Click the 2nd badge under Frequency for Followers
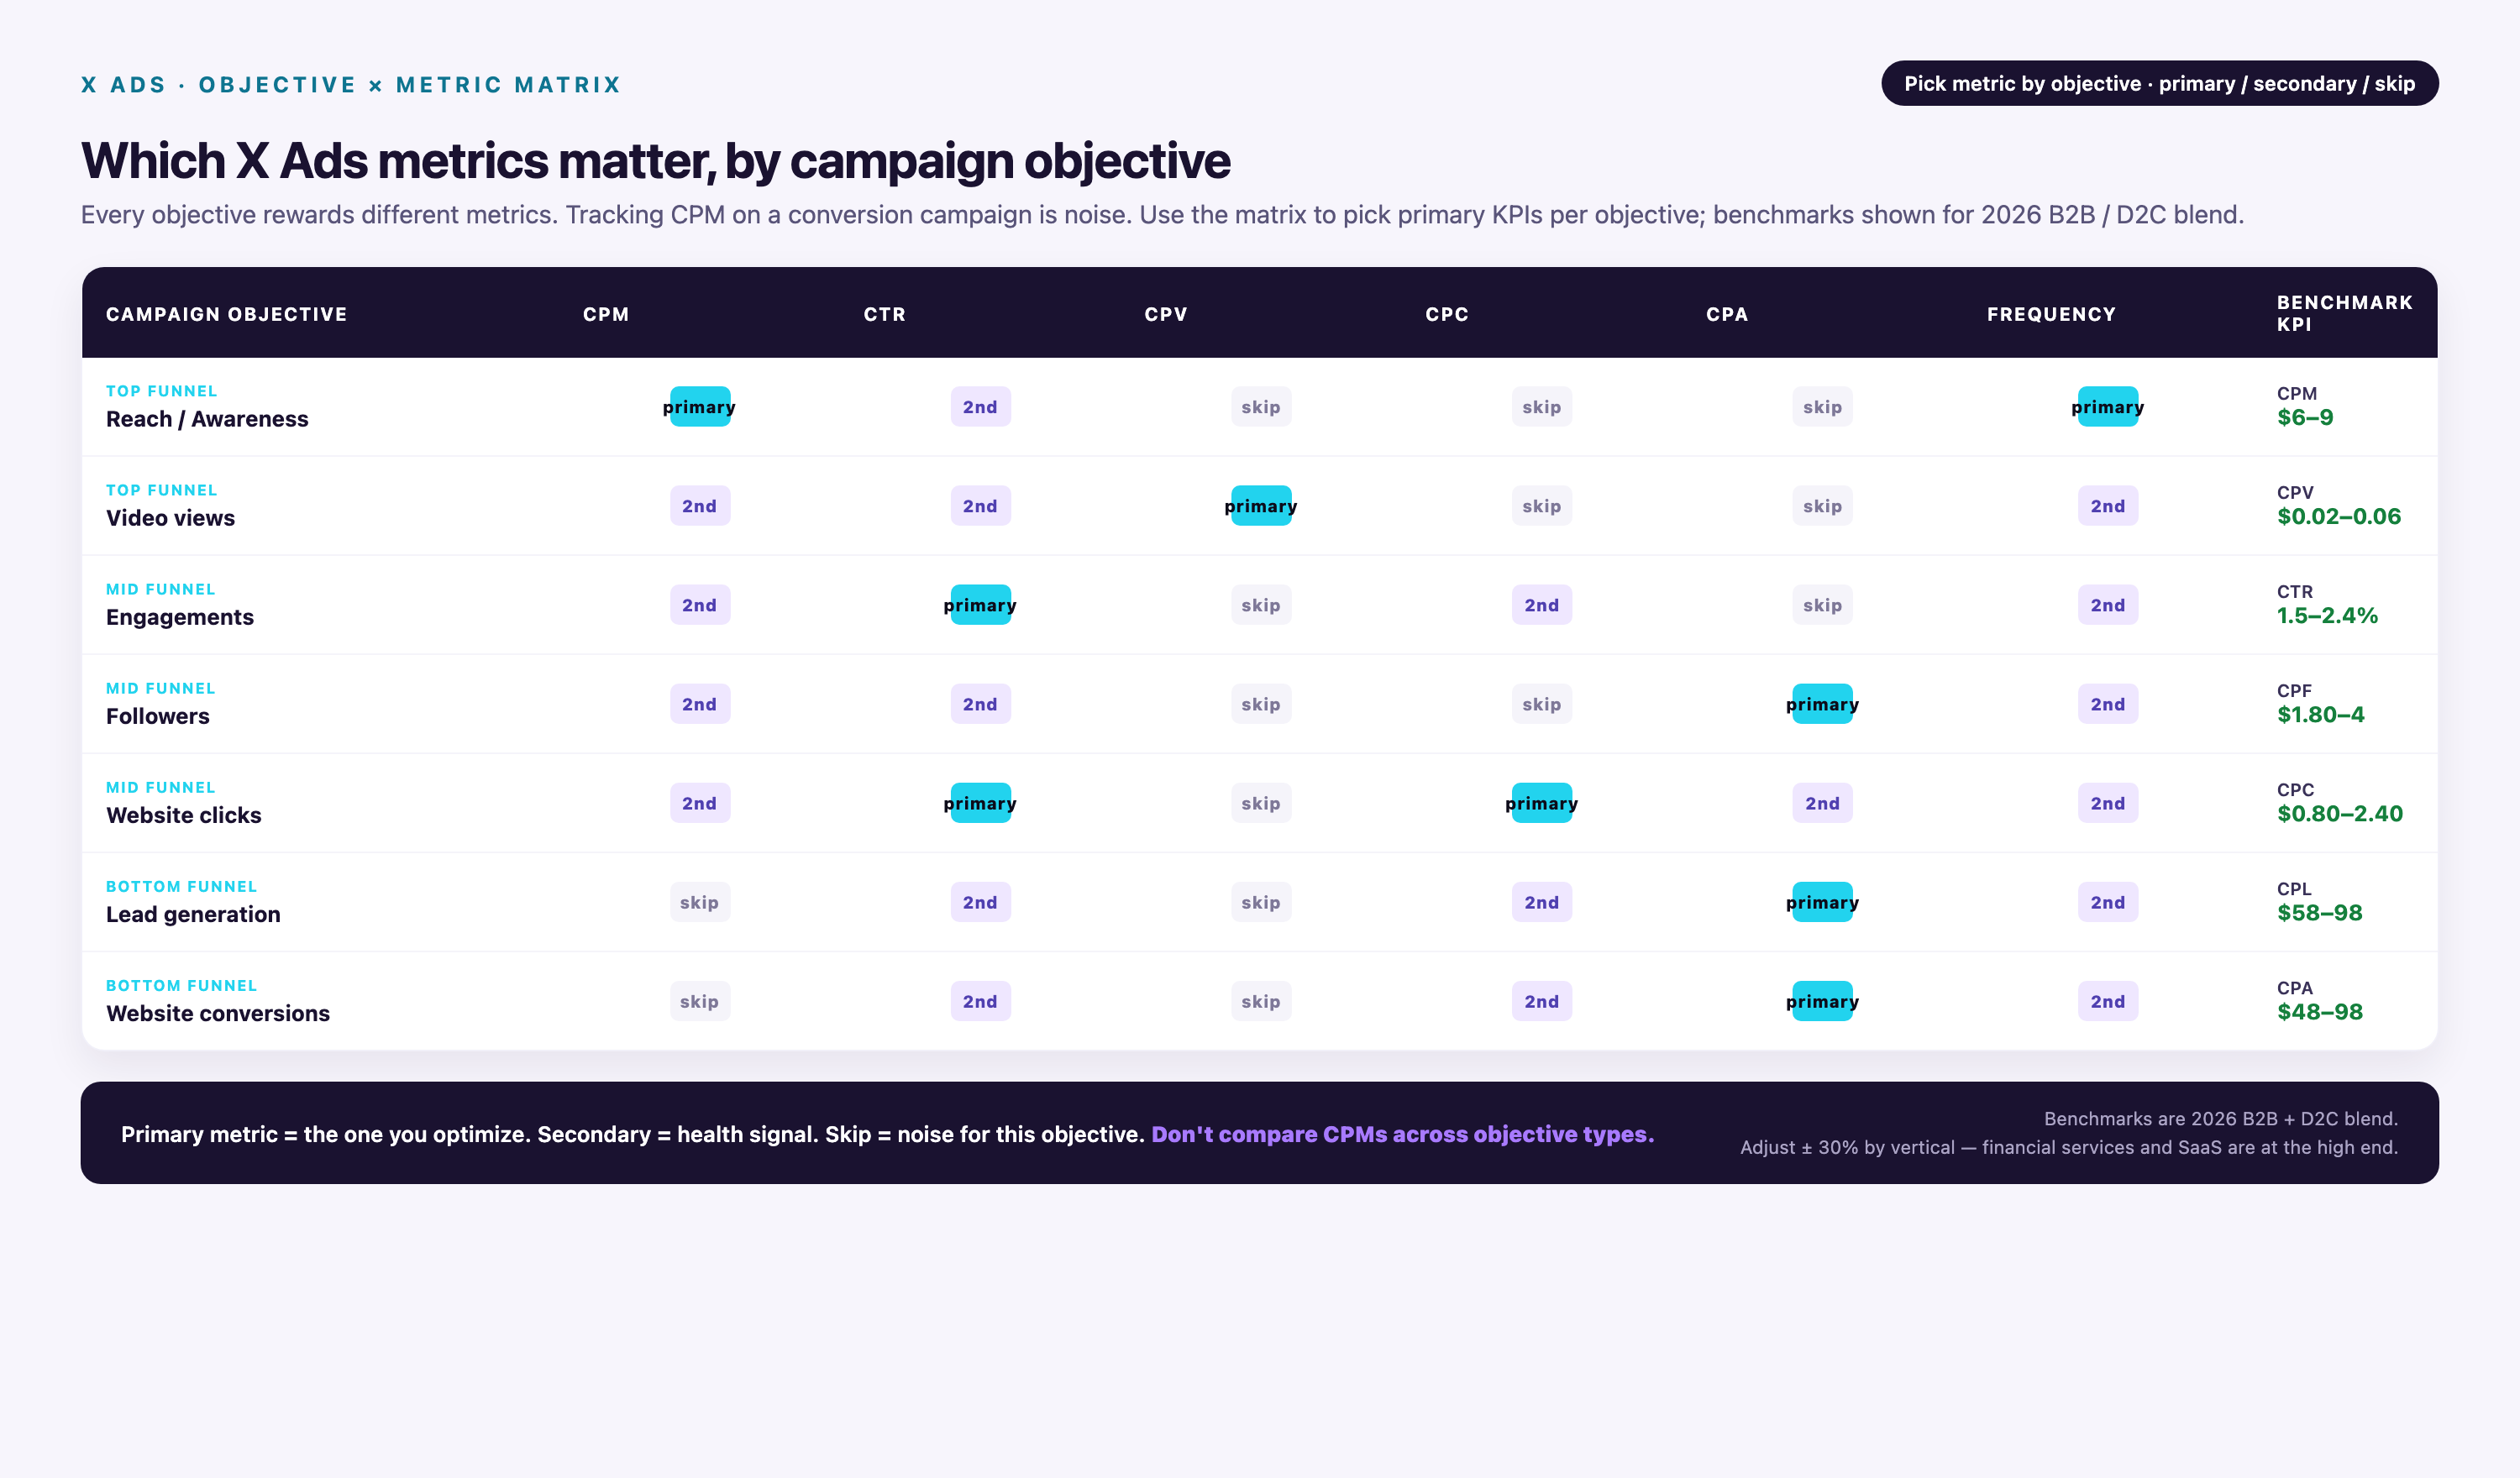 tap(2108, 704)
